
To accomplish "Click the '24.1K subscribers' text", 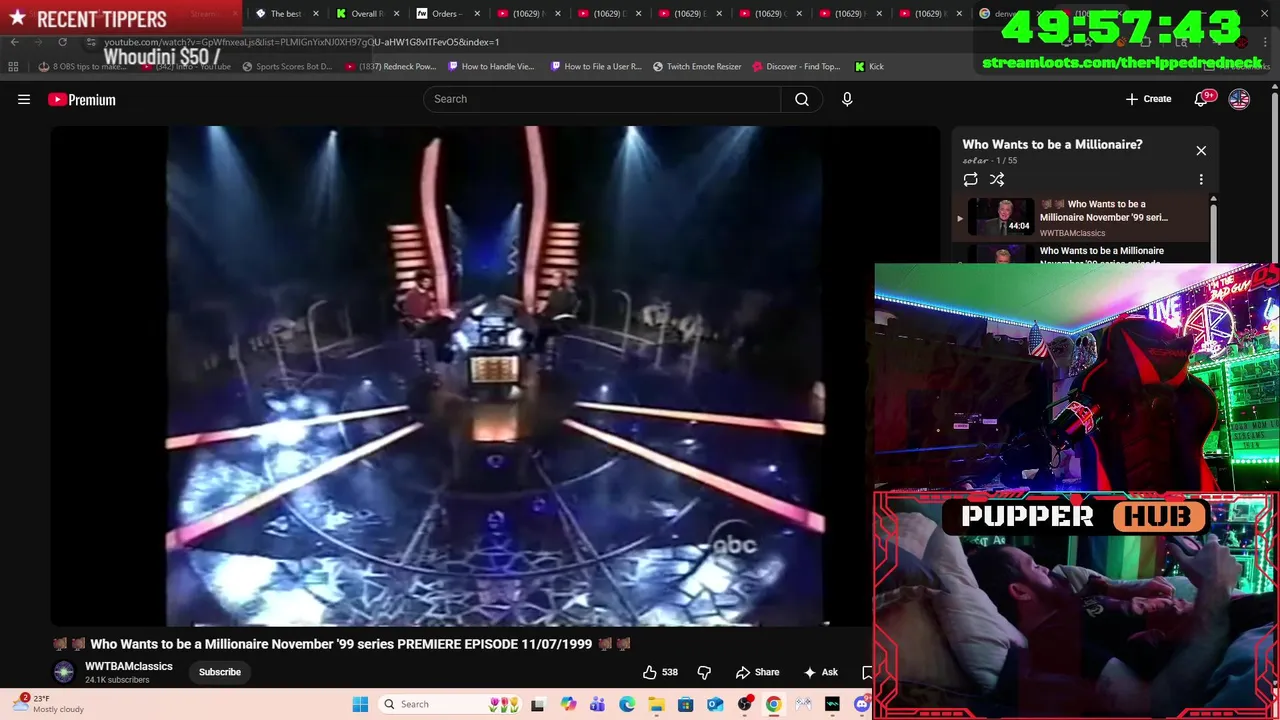I will [117, 680].
